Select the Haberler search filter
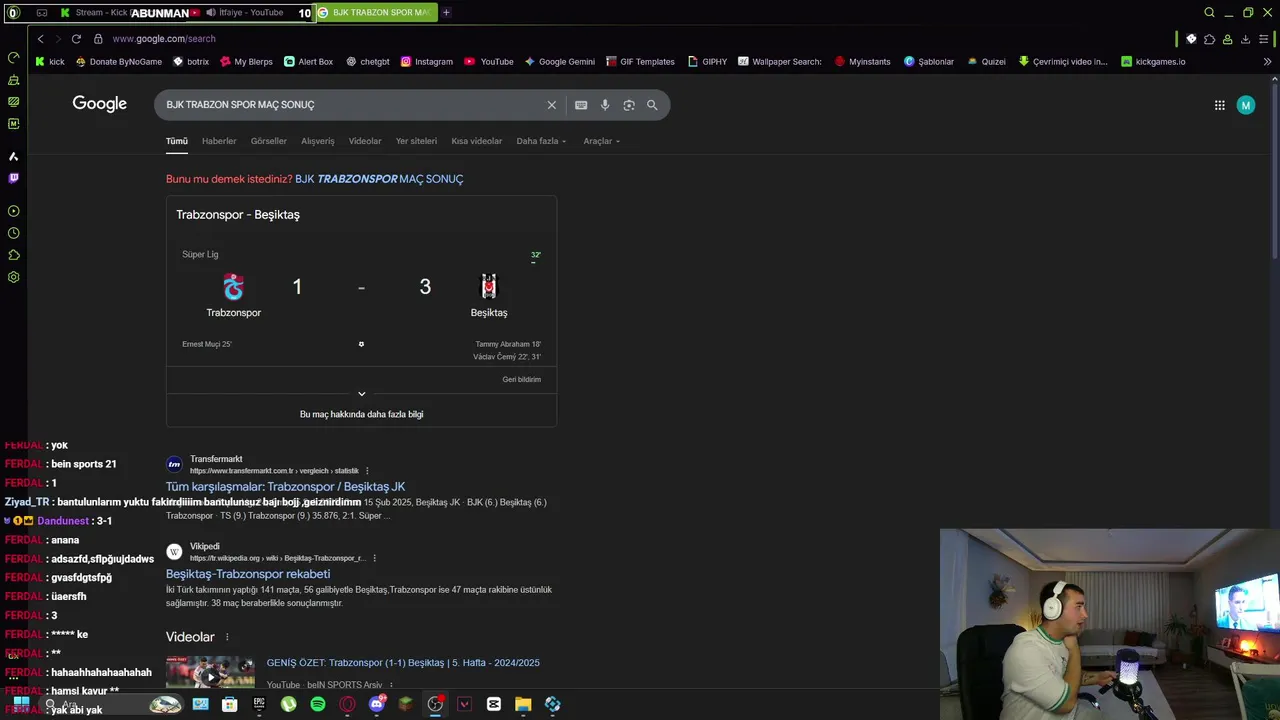This screenshot has width=1280, height=720. 219,141
